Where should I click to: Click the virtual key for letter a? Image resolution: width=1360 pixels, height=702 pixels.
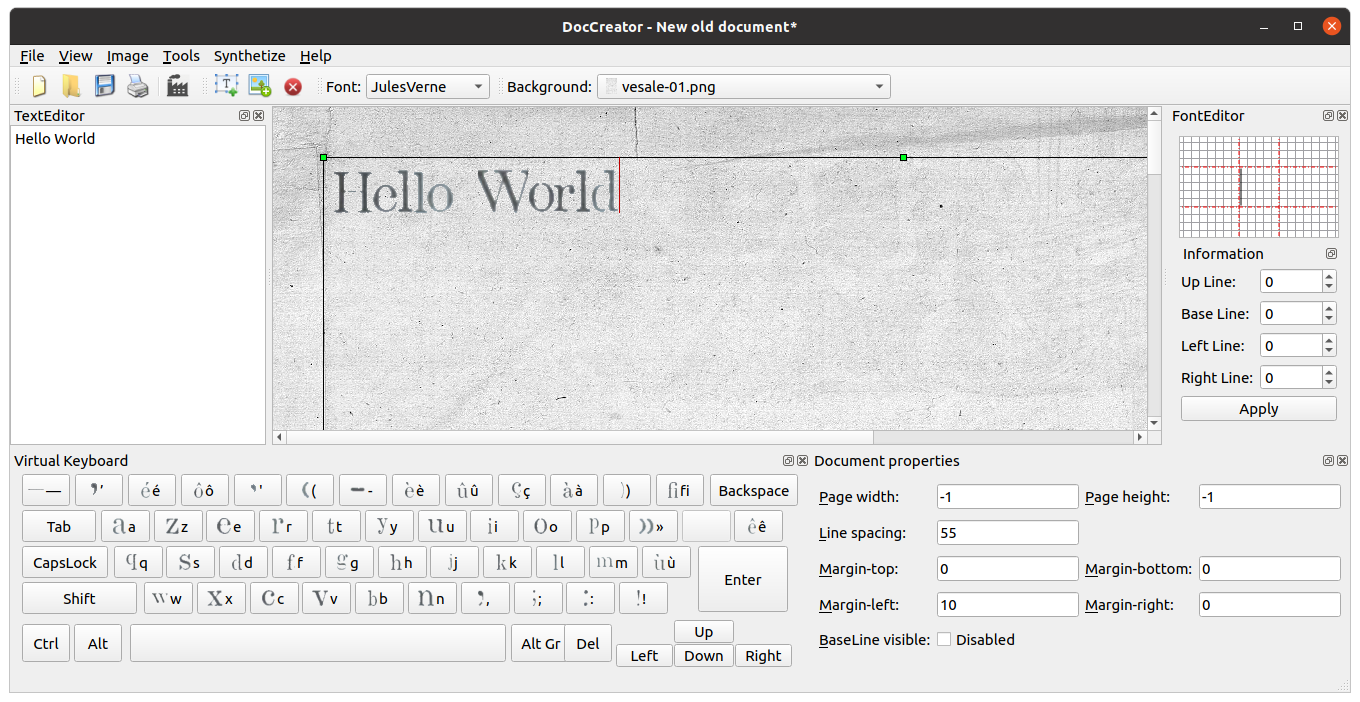point(125,527)
